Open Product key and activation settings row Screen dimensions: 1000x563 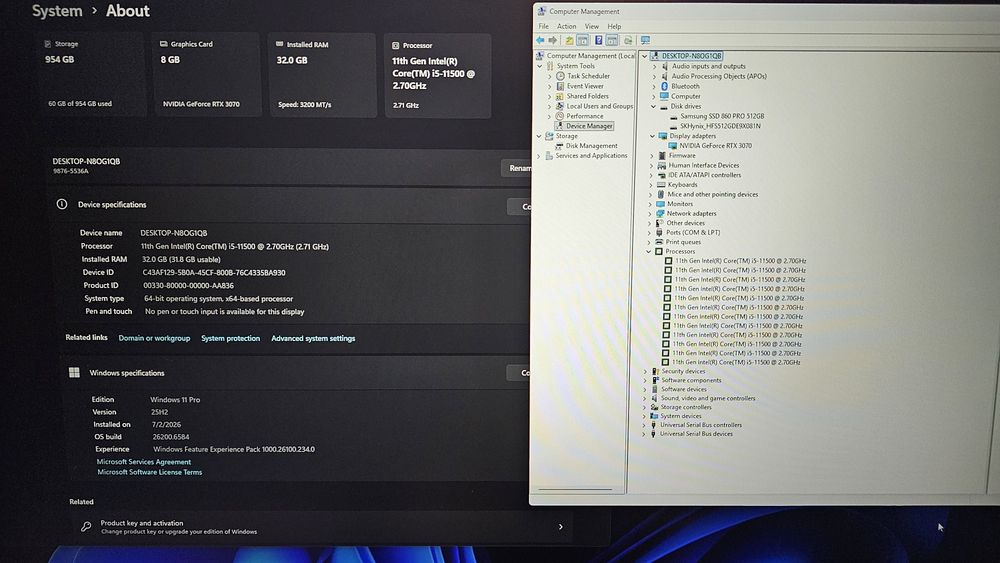322,527
